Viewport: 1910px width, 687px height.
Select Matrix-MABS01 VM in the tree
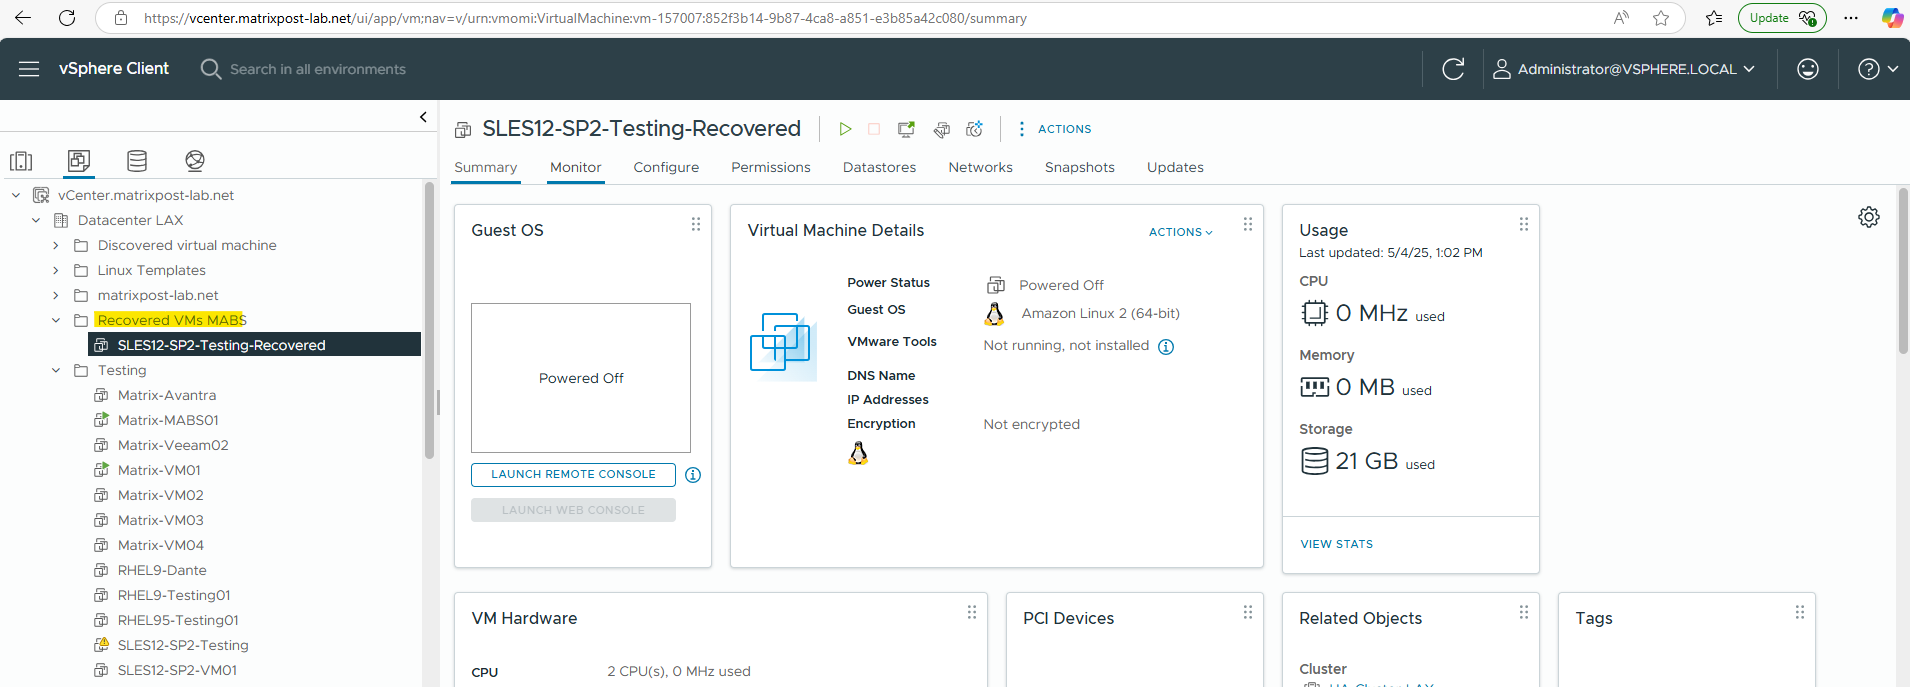click(x=167, y=420)
